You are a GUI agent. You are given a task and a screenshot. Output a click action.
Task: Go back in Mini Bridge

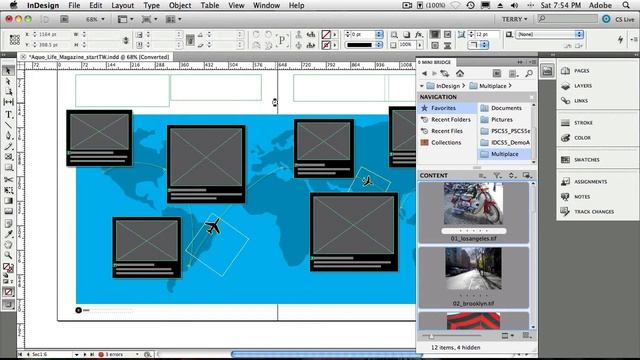pos(424,73)
